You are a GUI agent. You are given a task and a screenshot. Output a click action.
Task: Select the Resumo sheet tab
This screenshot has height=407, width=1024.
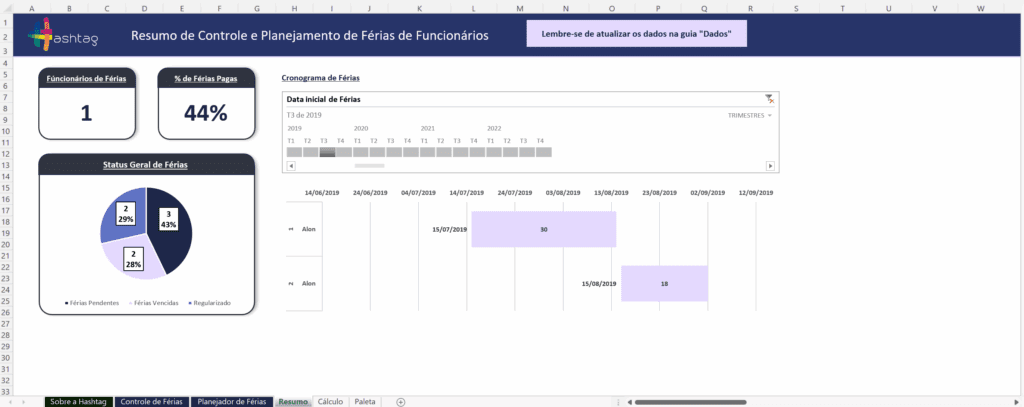(x=293, y=402)
